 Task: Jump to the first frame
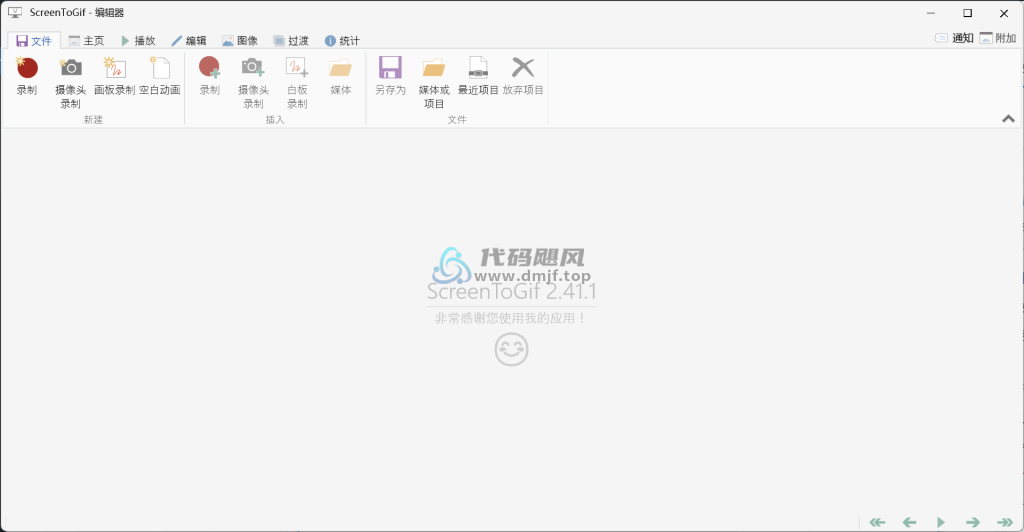click(x=877, y=522)
